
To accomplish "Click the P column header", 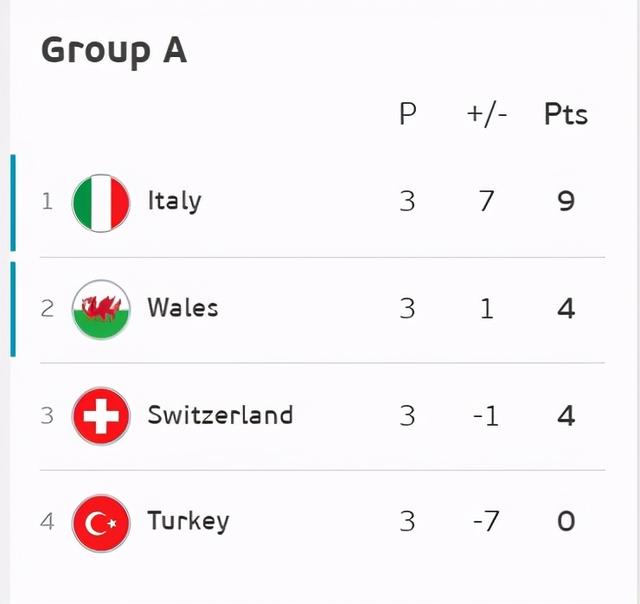I will click(407, 114).
